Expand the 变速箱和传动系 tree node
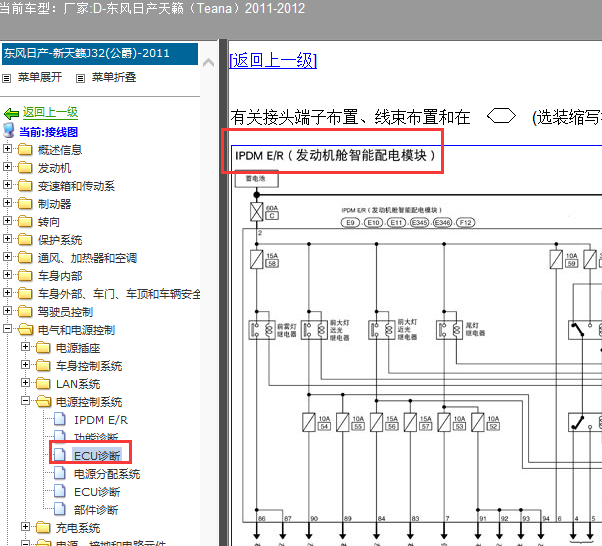Image resolution: width=602 pixels, height=546 pixels. point(7,185)
